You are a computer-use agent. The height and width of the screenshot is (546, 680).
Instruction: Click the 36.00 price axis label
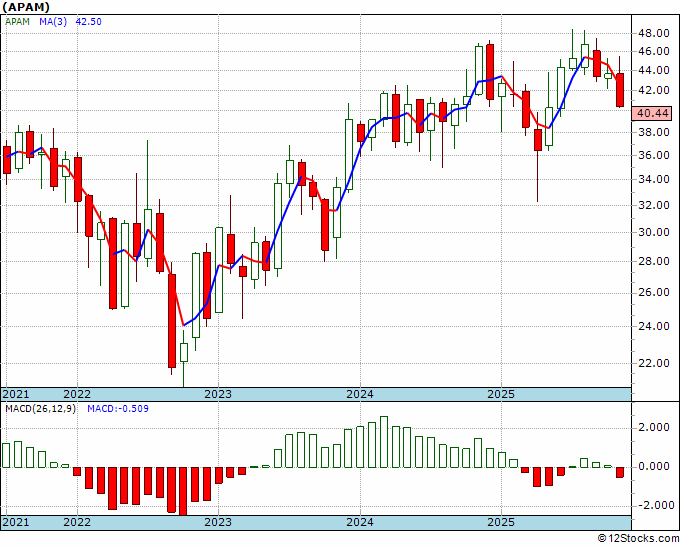[653, 155]
